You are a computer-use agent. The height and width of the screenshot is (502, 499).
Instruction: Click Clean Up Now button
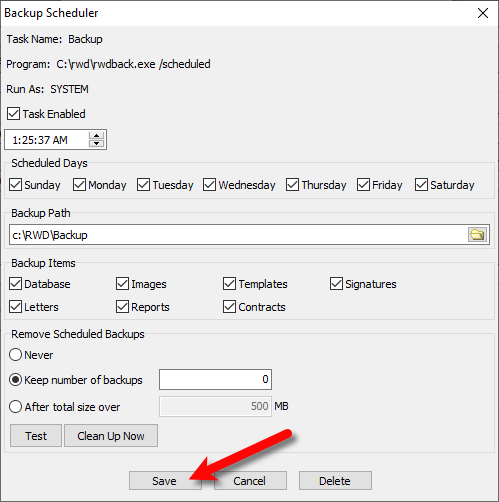pos(111,436)
